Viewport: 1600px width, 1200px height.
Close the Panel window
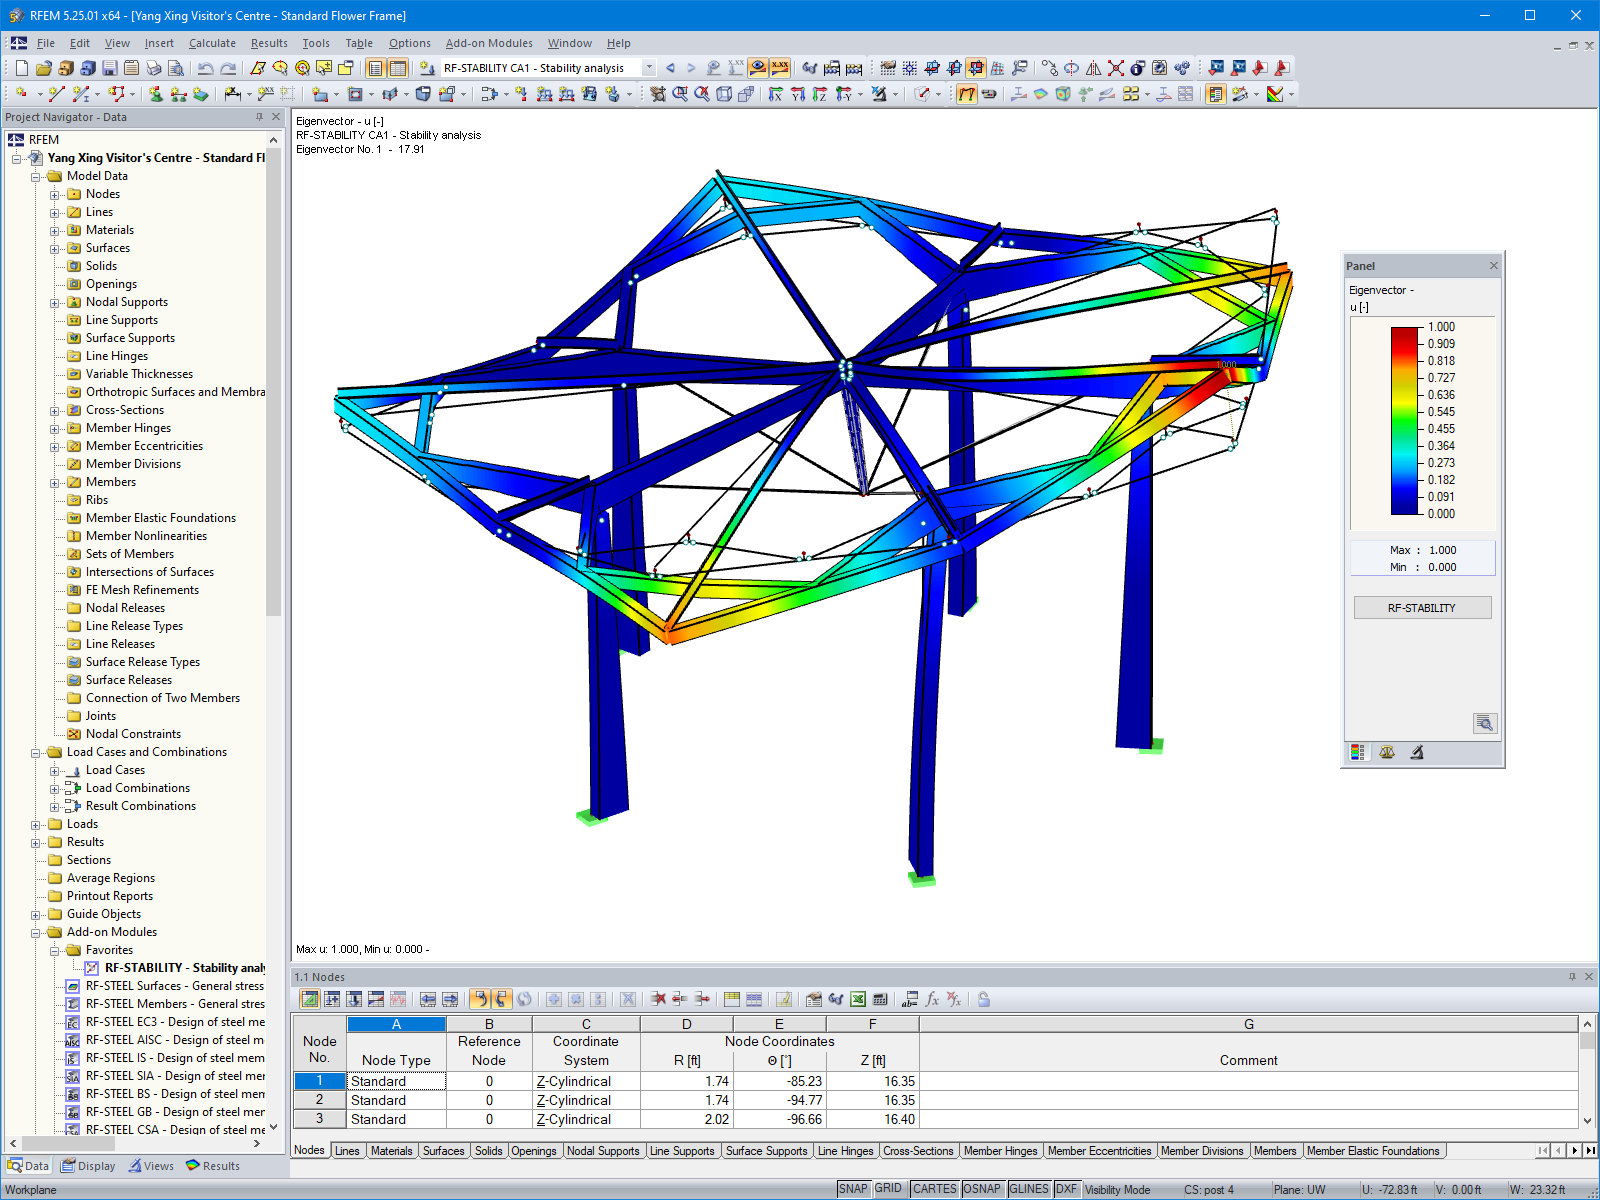(1494, 266)
